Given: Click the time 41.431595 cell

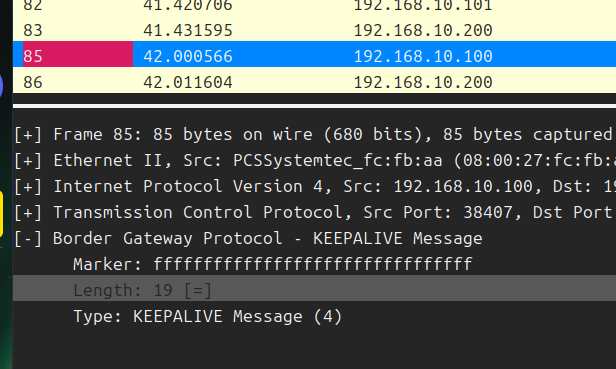Looking at the screenshot, I should point(188,30).
